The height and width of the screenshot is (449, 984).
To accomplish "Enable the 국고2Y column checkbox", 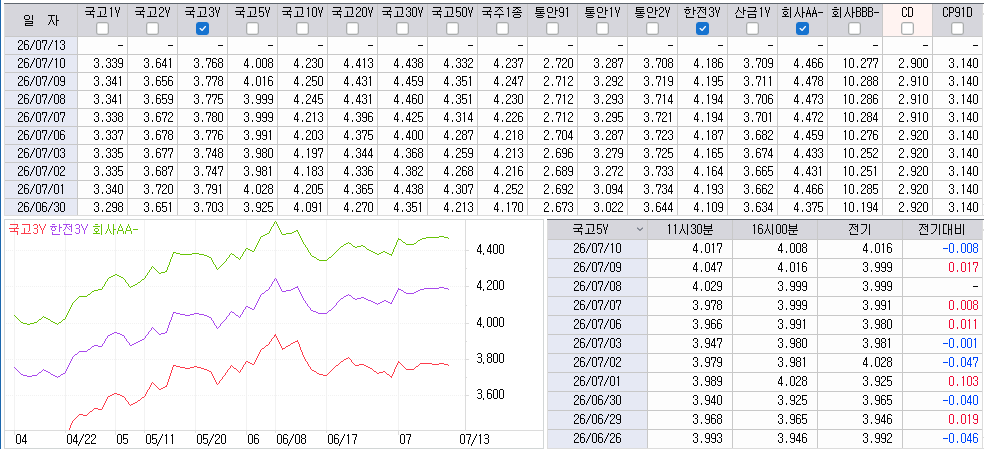I will pos(152,28).
